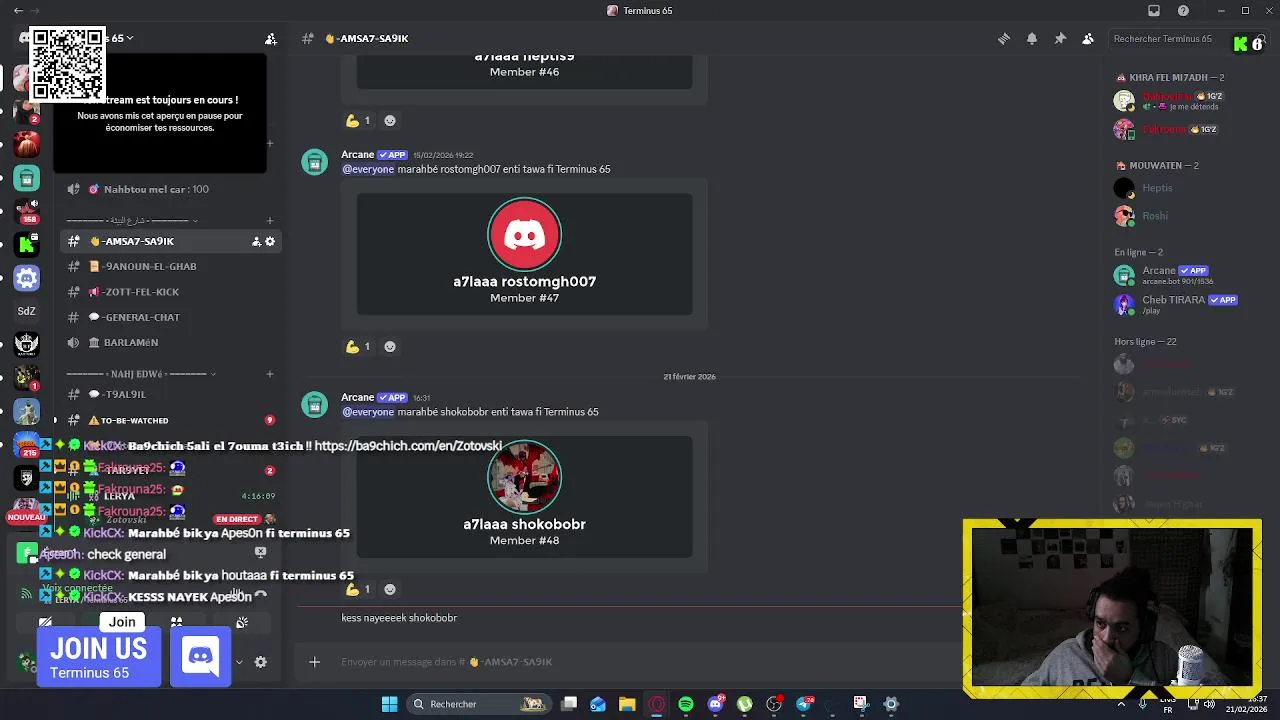Go back with the left arrow
The width and height of the screenshot is (1280, 720).
click(18, 10)
